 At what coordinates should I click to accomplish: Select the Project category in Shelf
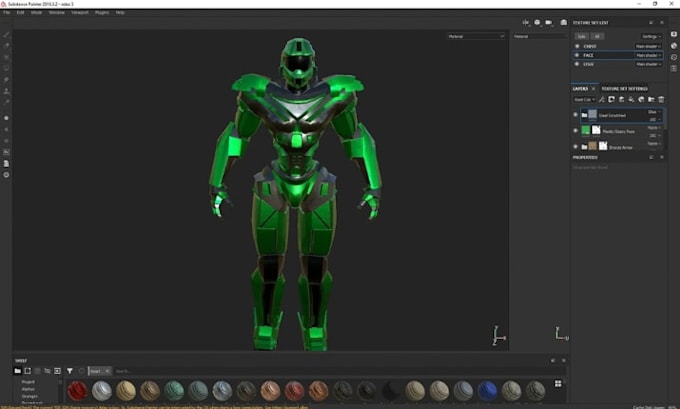click(28, 382)
